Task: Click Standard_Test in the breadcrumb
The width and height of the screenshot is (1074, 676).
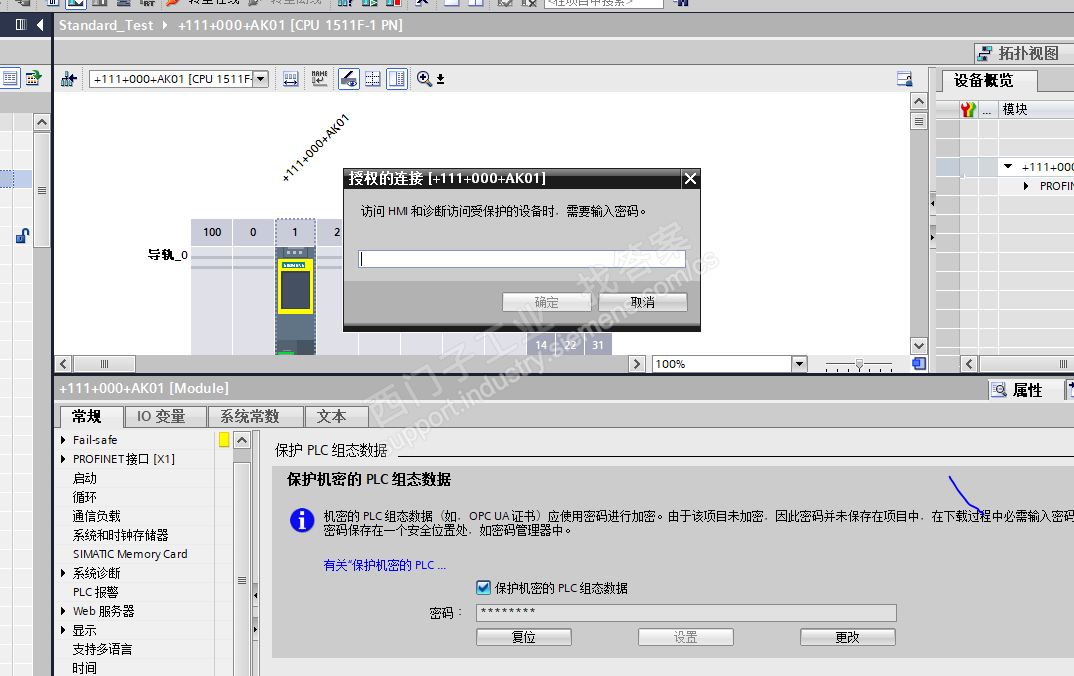Action: click(x=106, y=25)
